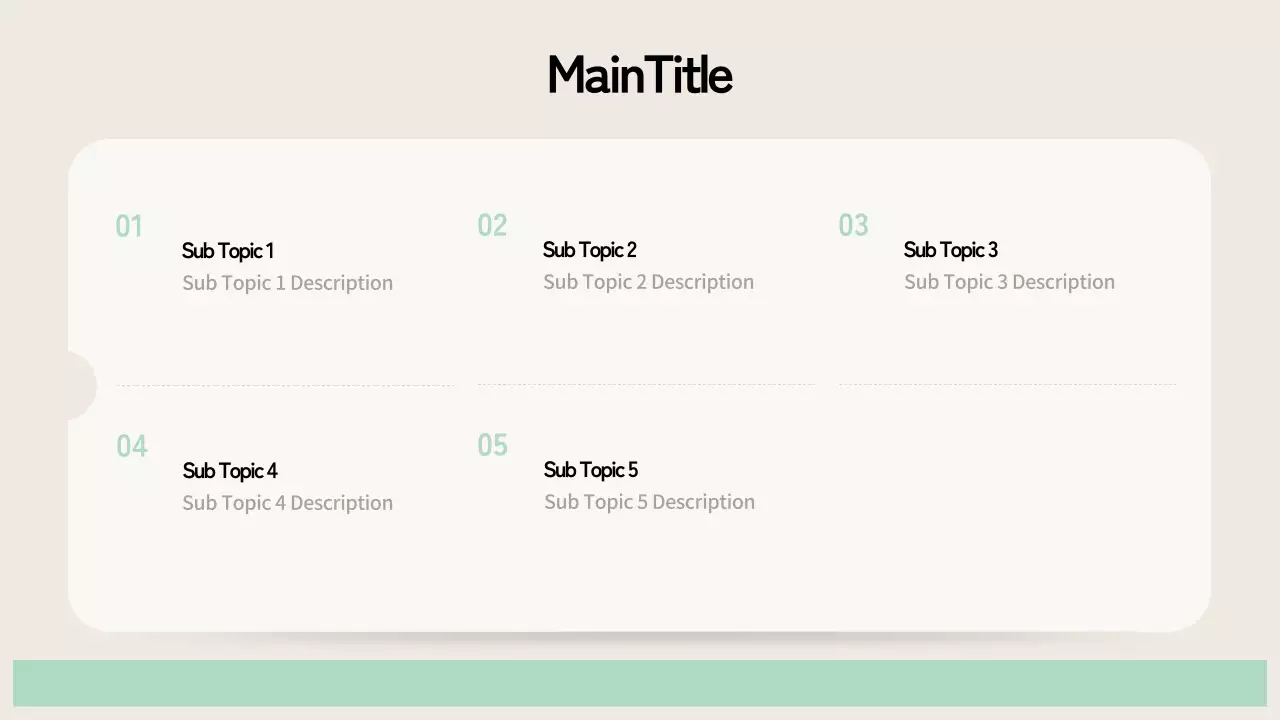The height and width of the screenshot is (720, 1280).
Task: Click the Sub Topic 2 Description text
Action: click(x=648, y=282)
